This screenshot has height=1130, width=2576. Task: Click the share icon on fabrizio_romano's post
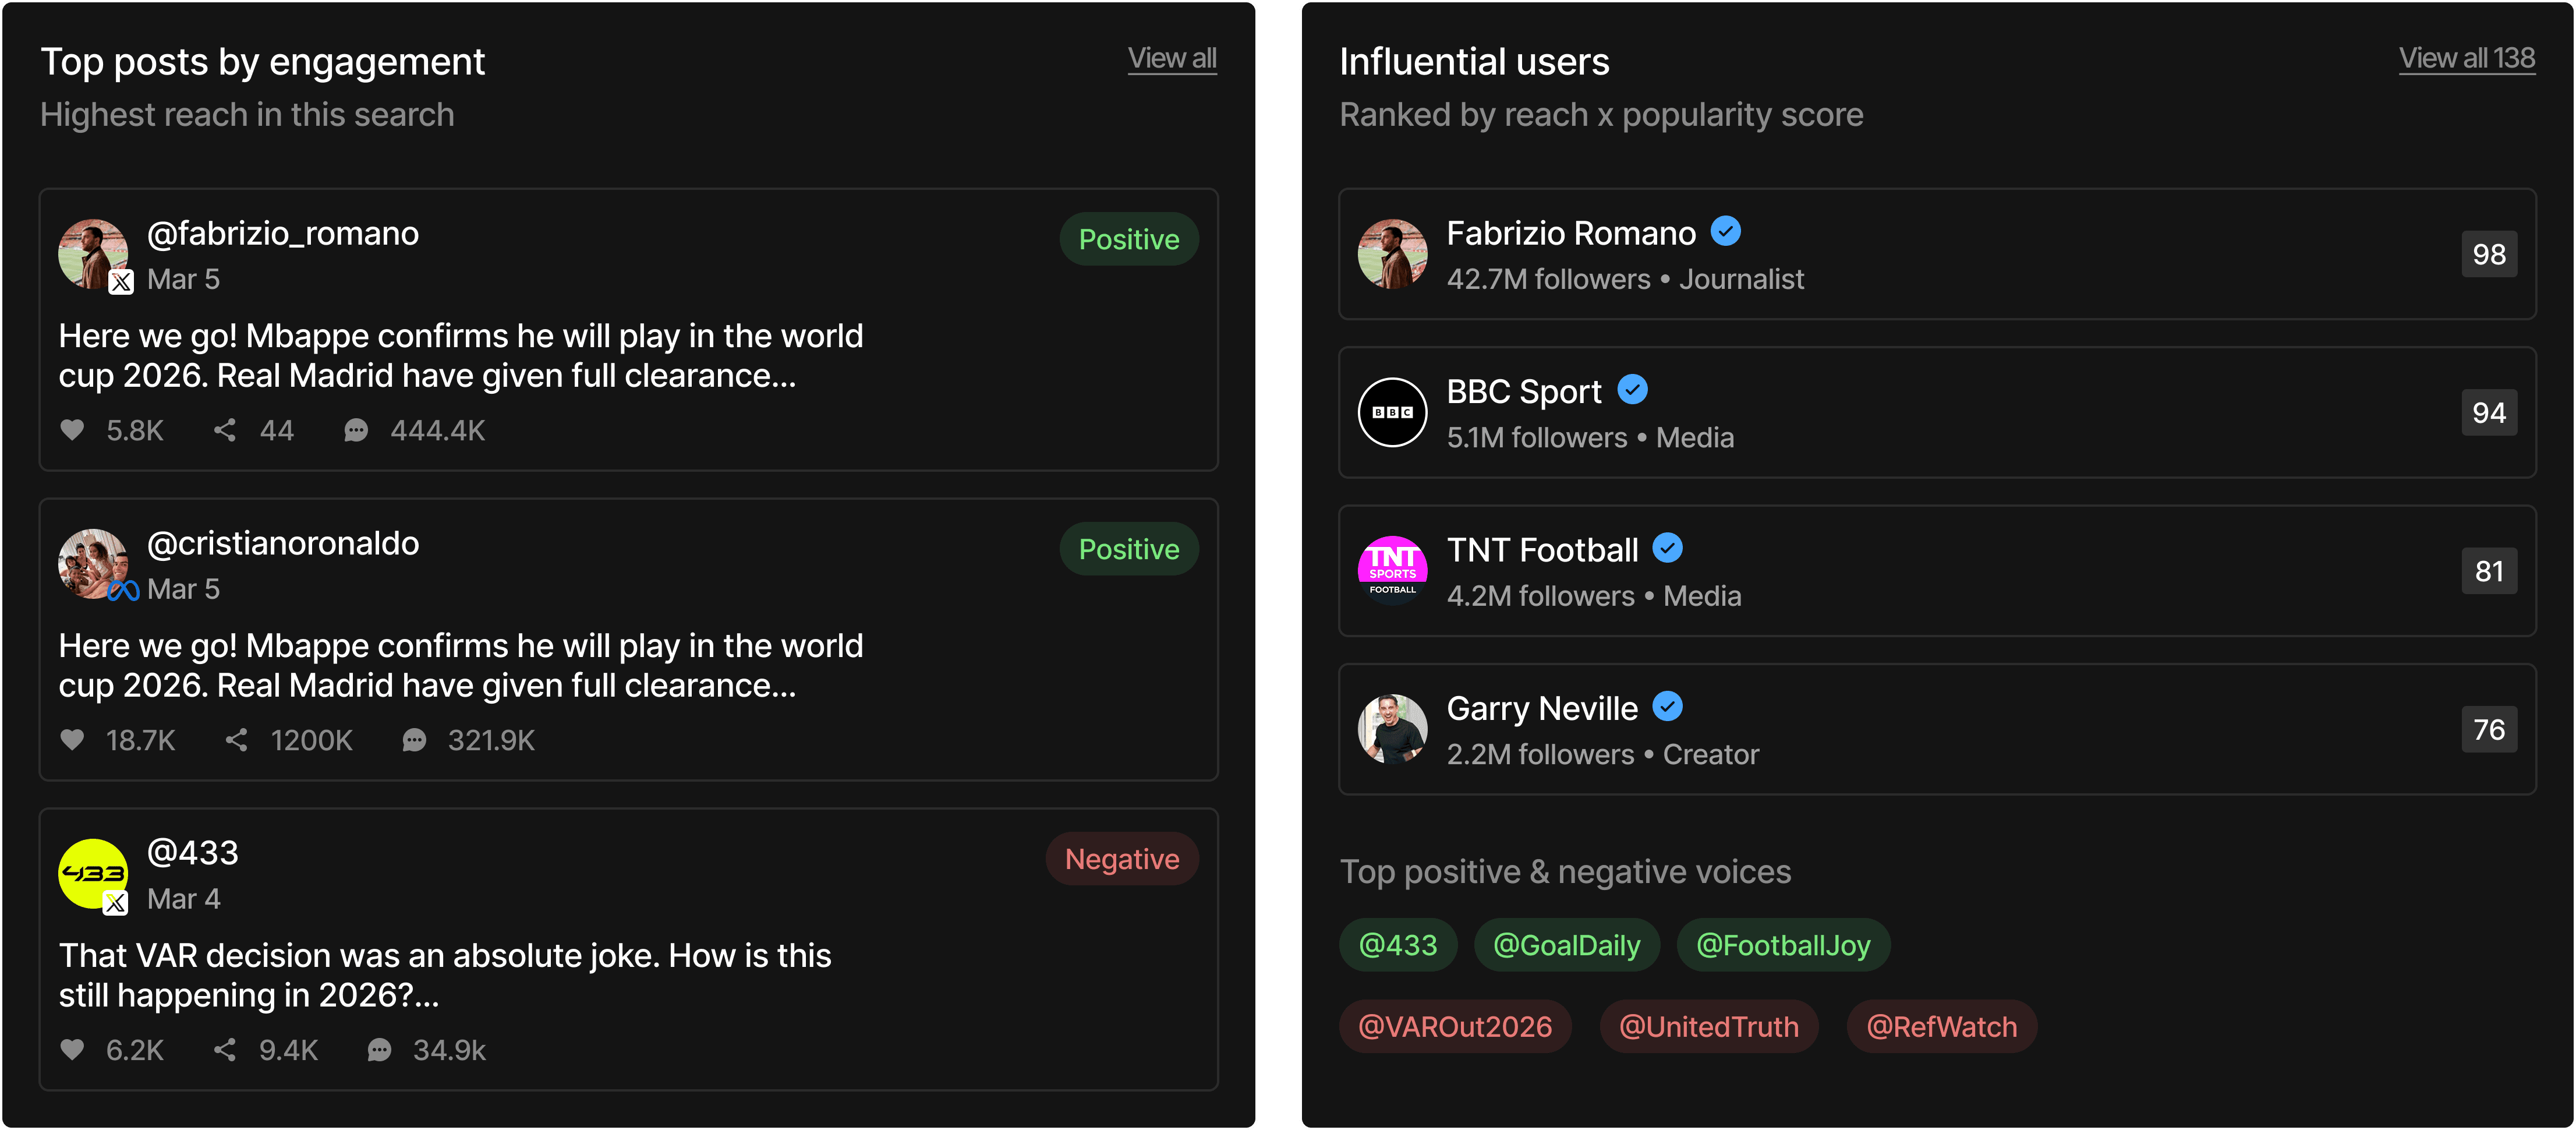click(x=225, y=430)
